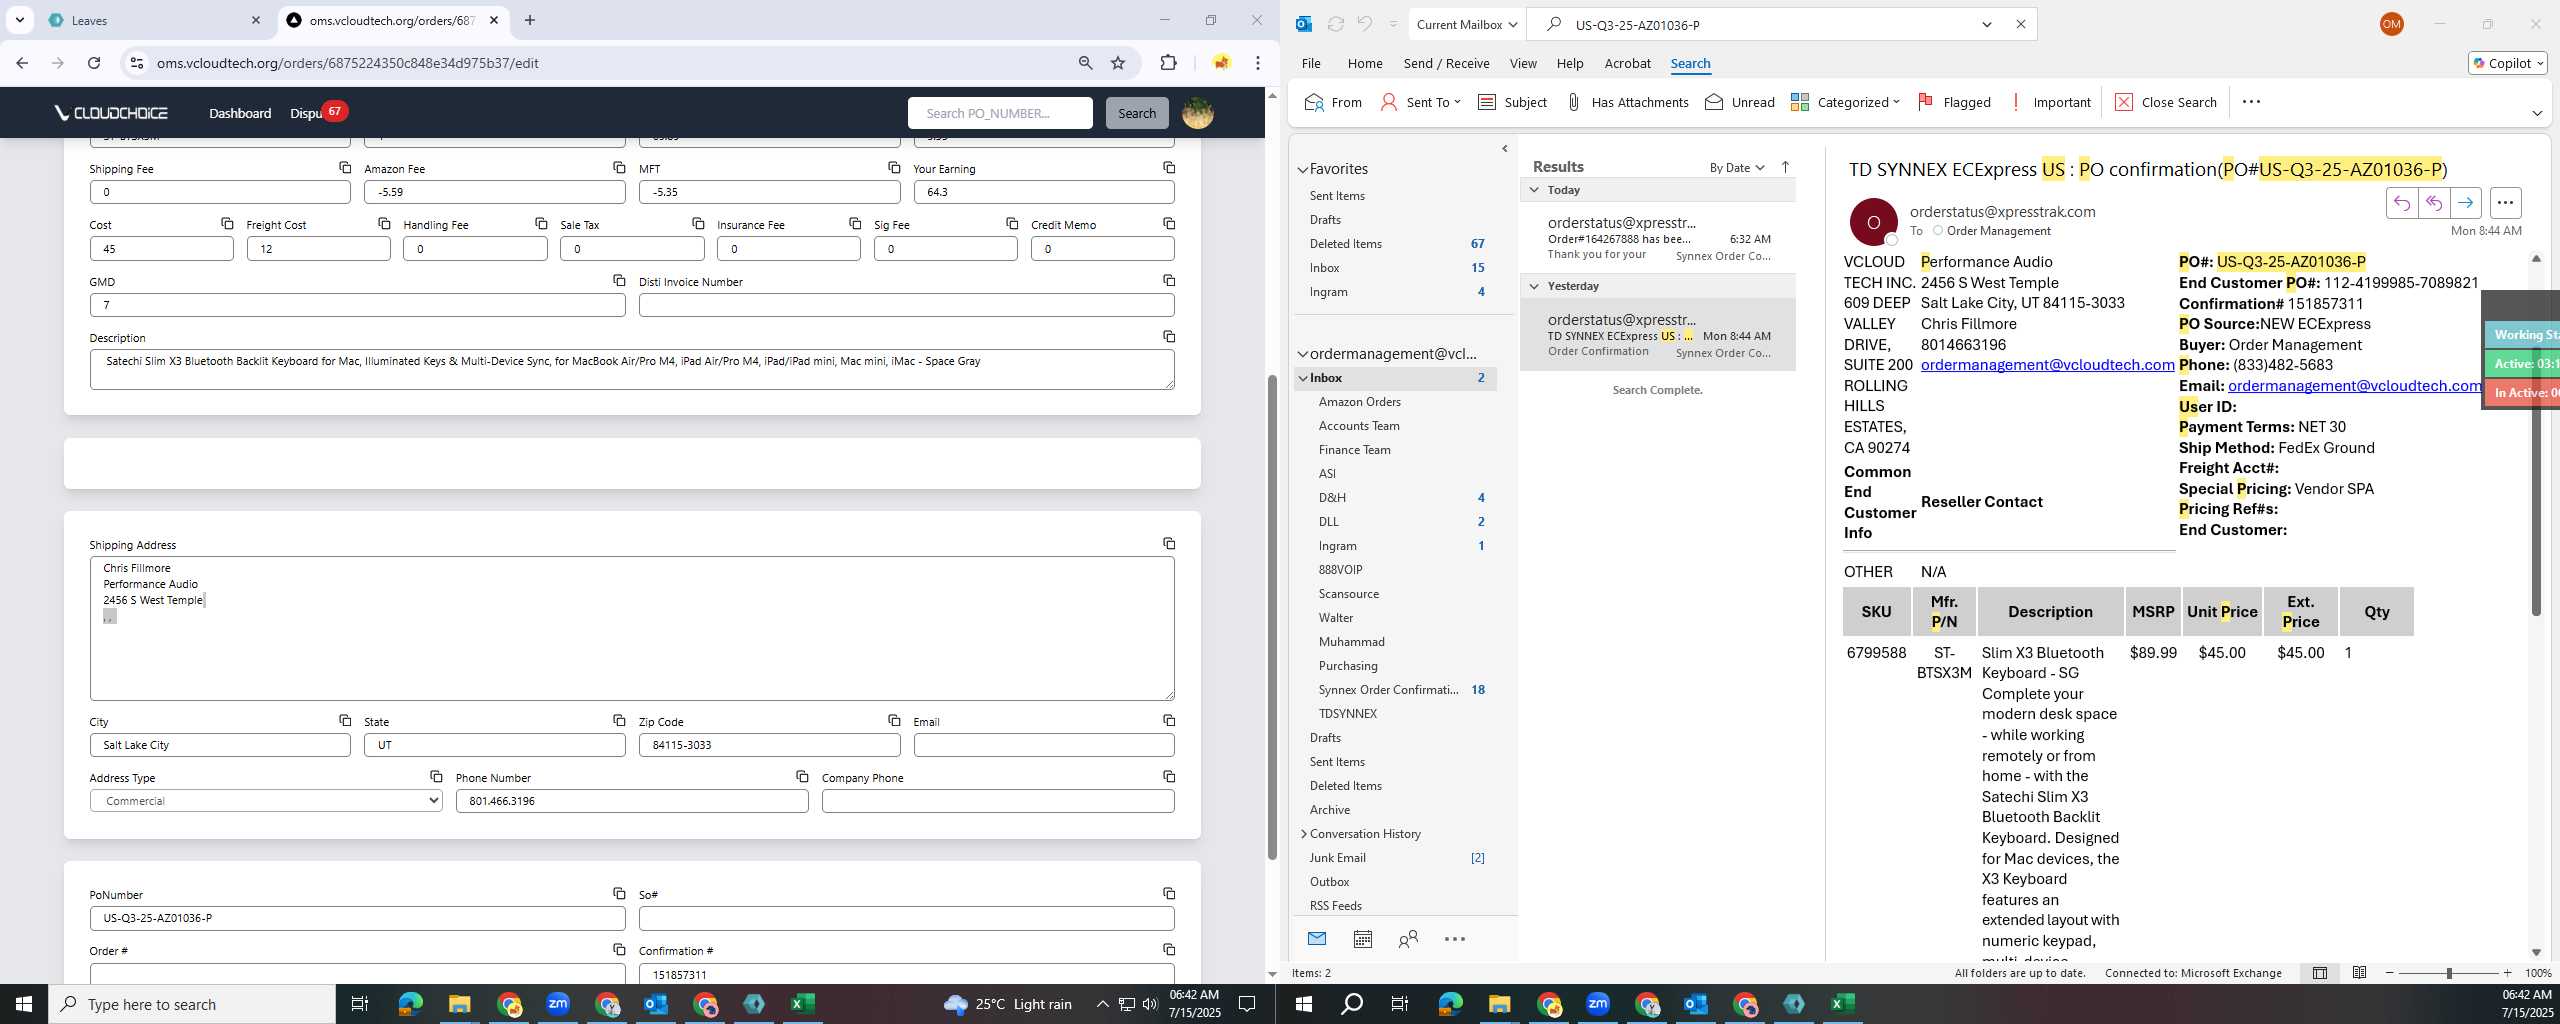This screenshot has height=1024, width=2560.
Task: Copy the Phone Number value
Action: click(x=802, y=777)
